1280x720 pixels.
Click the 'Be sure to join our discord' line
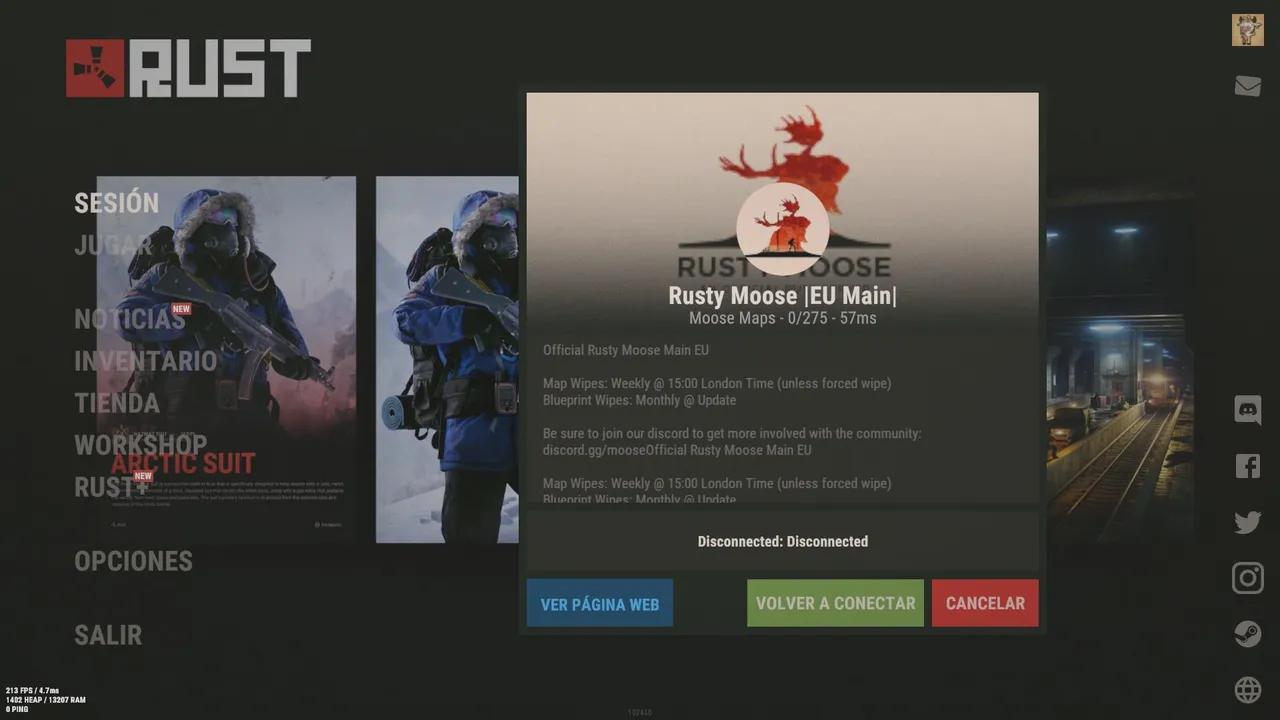coord(732,434)
